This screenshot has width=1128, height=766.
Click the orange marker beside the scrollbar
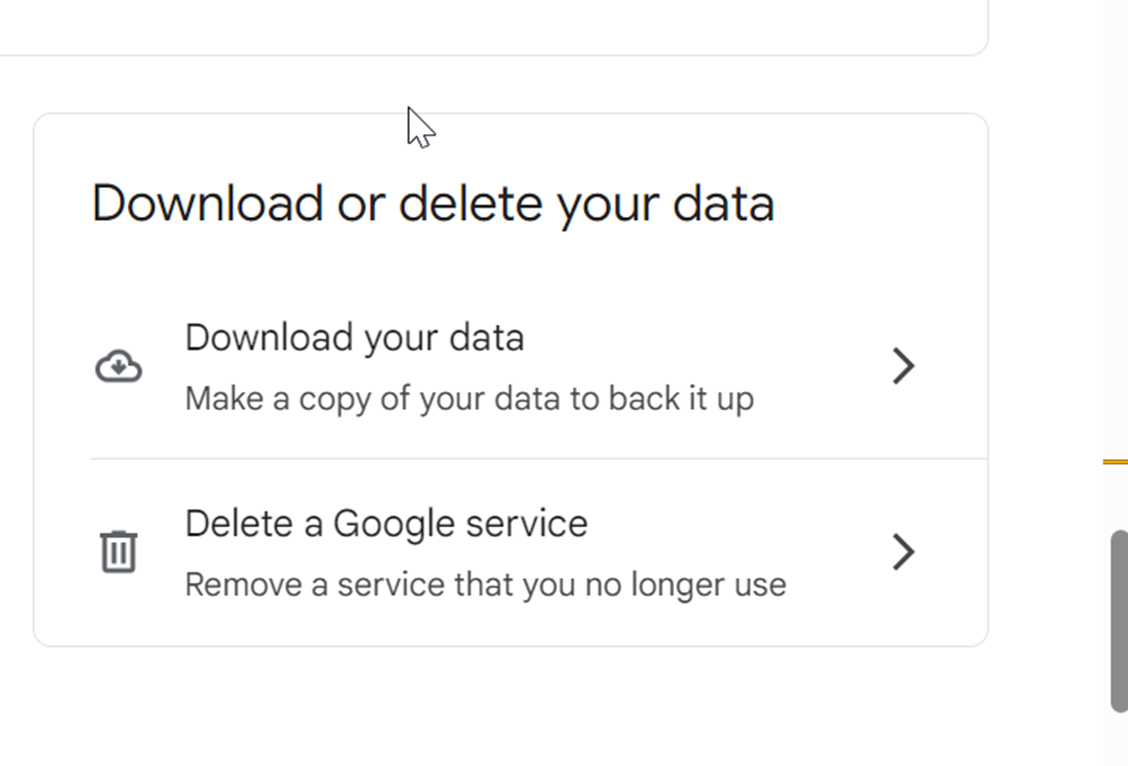[x=1115, y=462]
